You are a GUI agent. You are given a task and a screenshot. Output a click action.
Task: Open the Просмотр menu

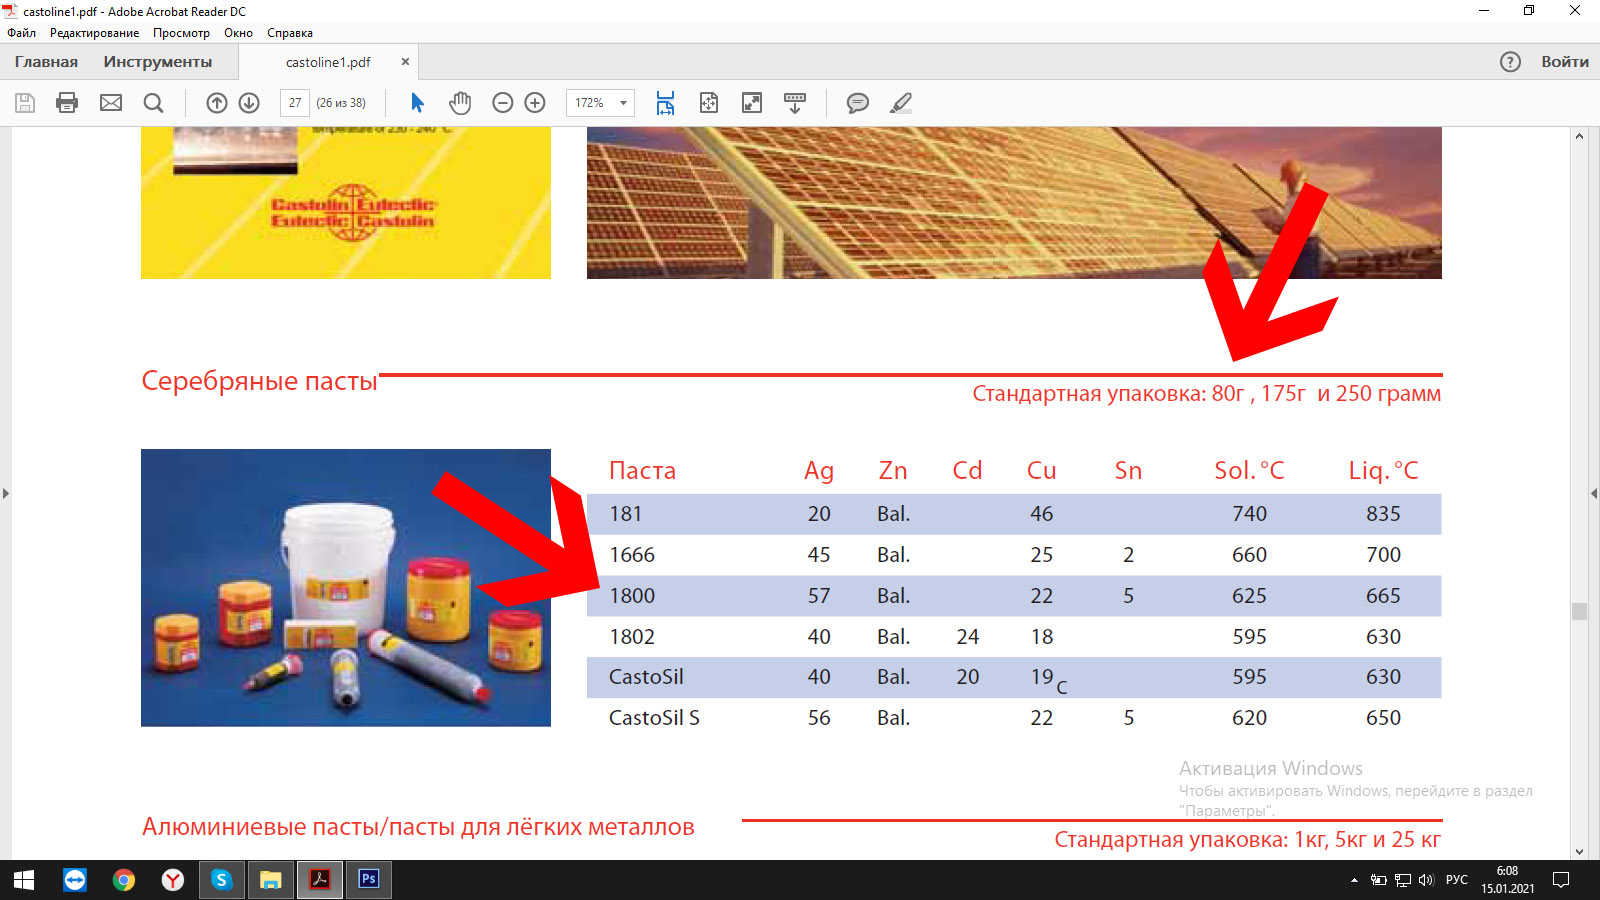pos(181,33)
